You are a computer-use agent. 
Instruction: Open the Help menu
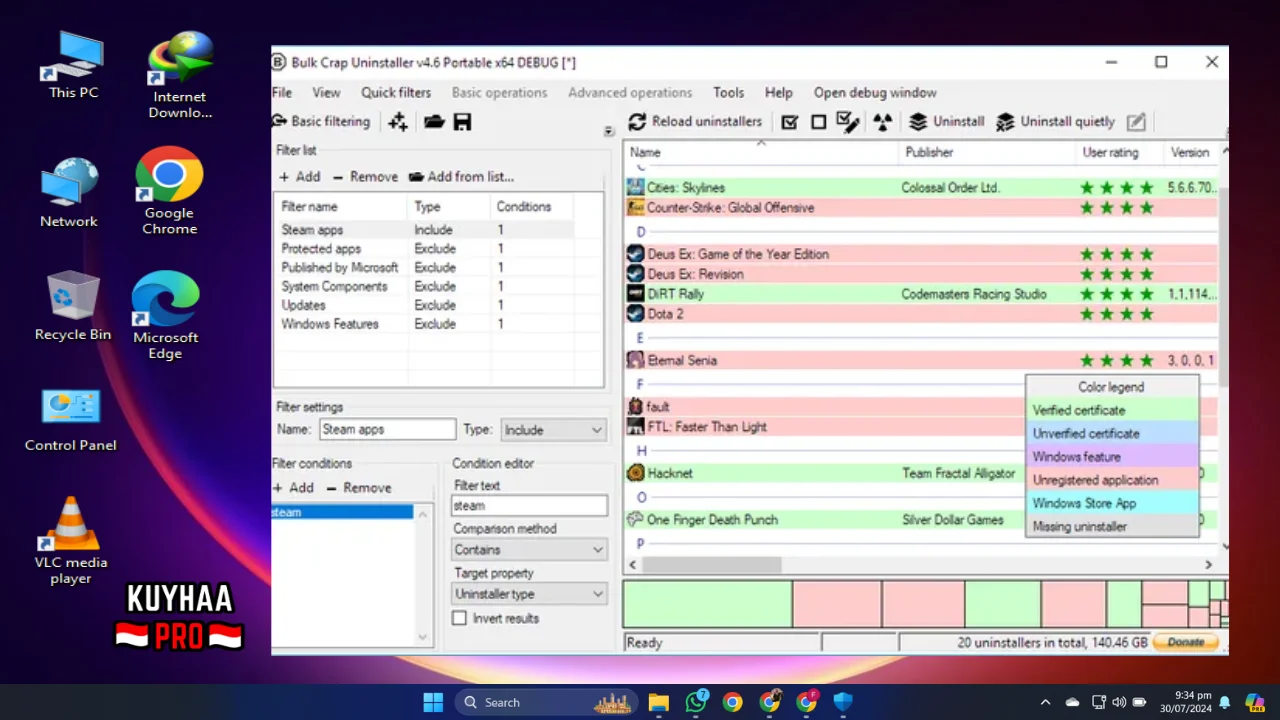(778, 92)
